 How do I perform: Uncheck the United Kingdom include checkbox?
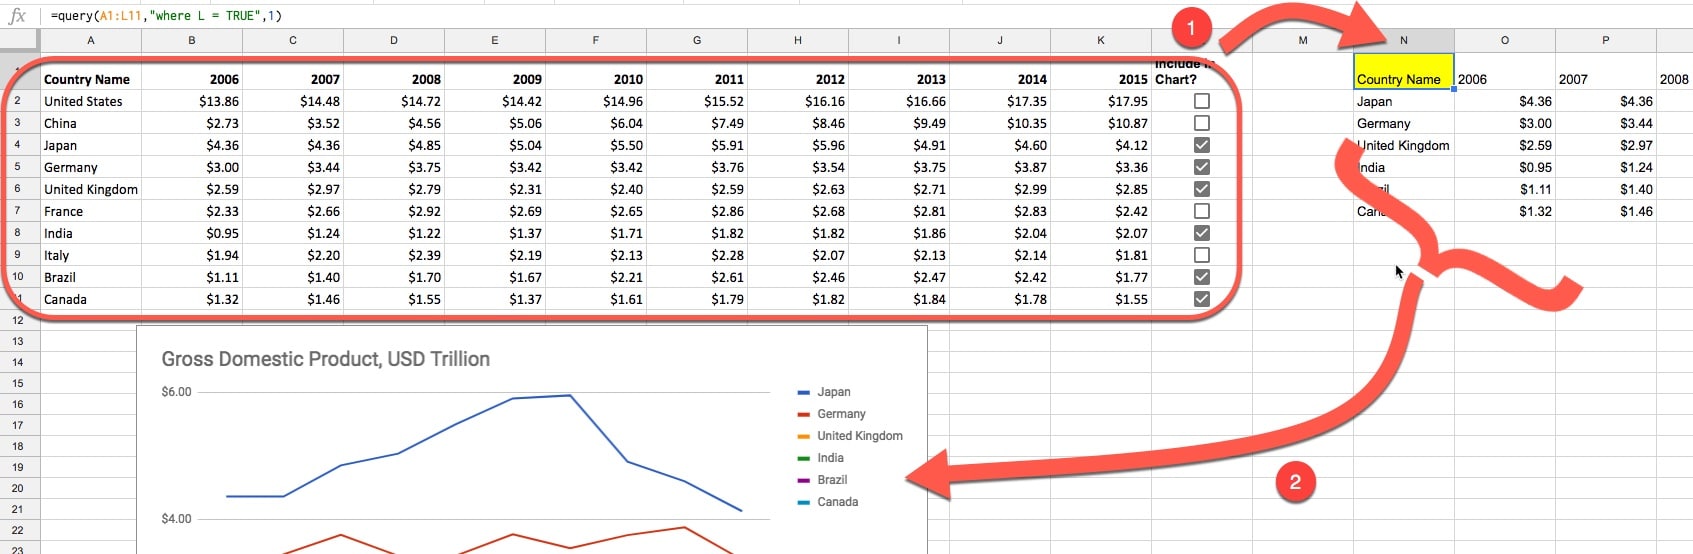pos(1202,189)
